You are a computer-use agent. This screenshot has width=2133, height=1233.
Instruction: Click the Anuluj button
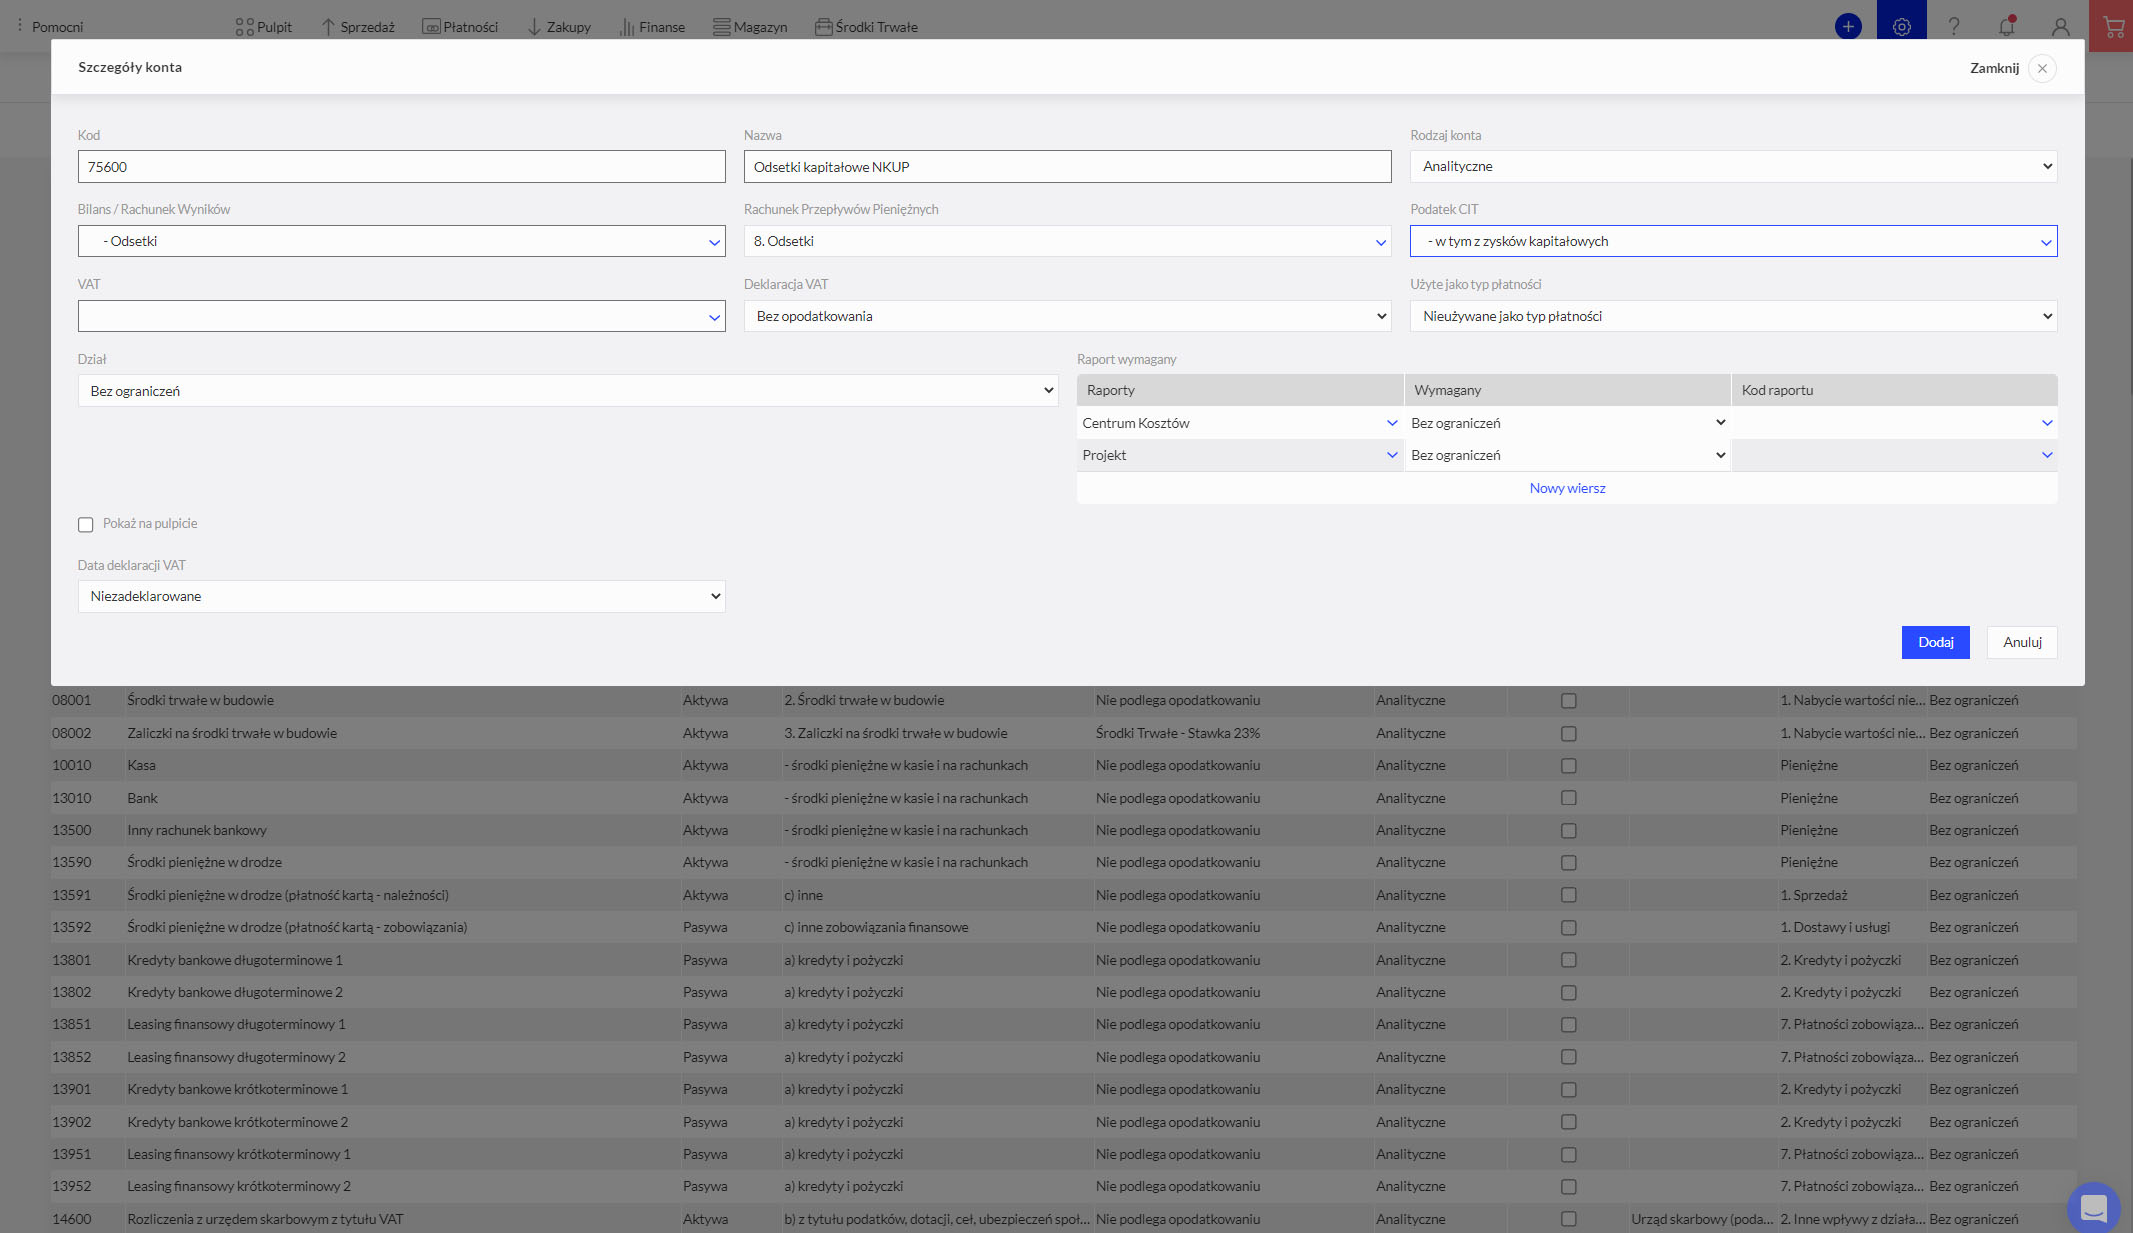[2022, 642]
